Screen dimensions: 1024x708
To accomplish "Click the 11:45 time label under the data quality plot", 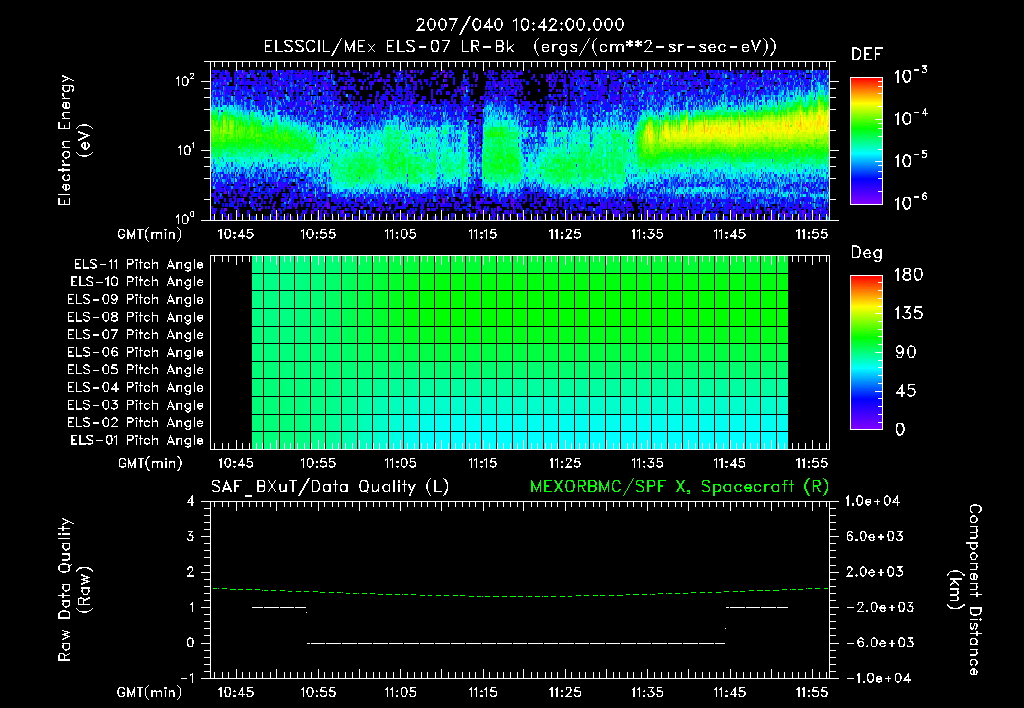I will click(729, 692).
